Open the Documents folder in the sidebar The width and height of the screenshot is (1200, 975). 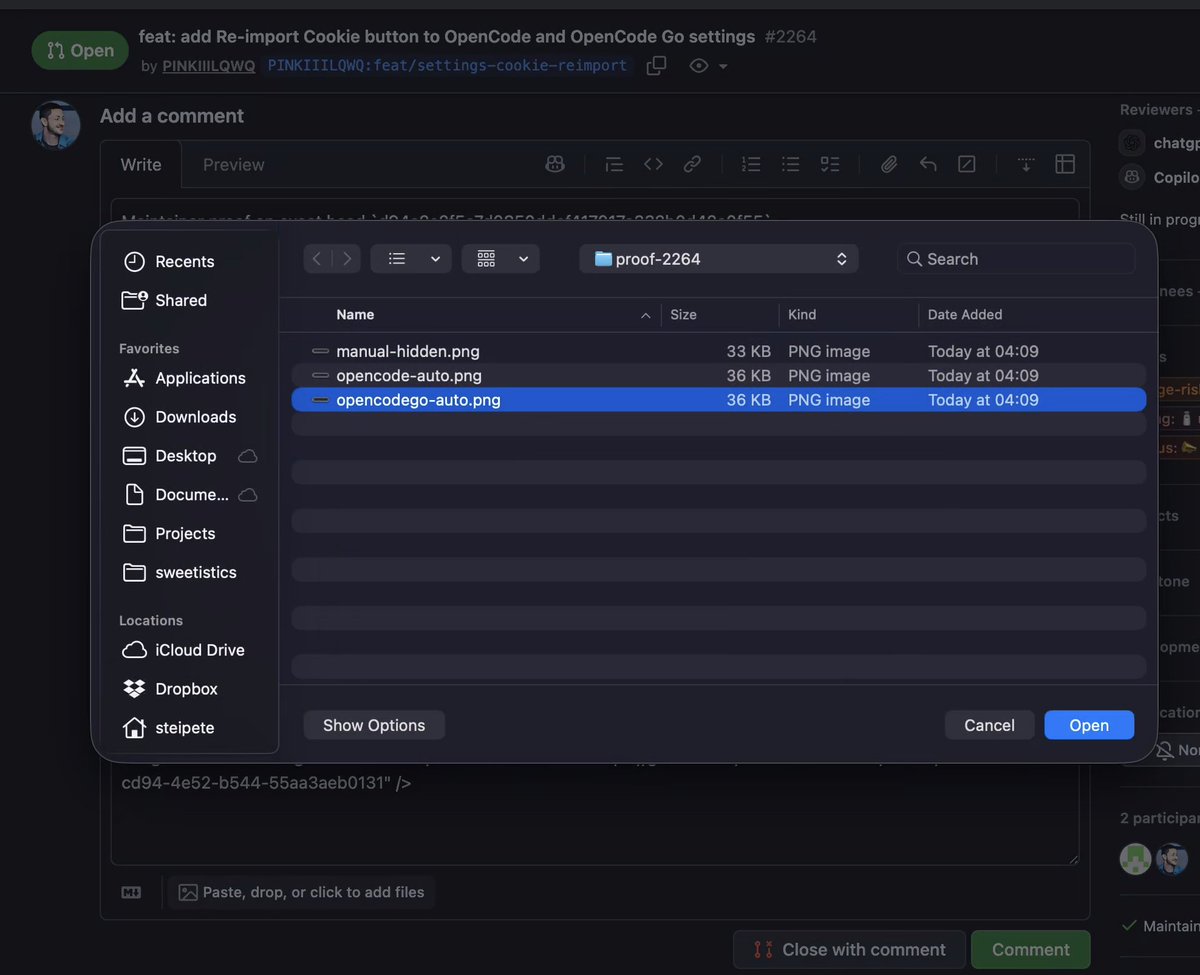(x=176, y=495)
